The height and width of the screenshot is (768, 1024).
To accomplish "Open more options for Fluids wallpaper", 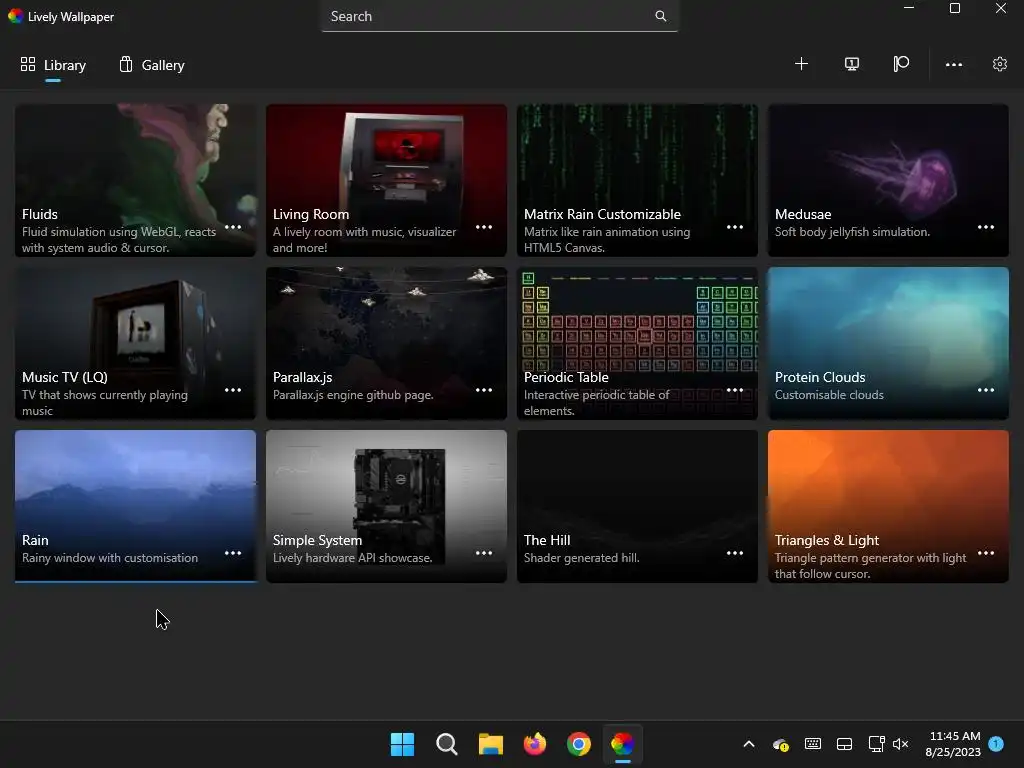I will (233, 227).
